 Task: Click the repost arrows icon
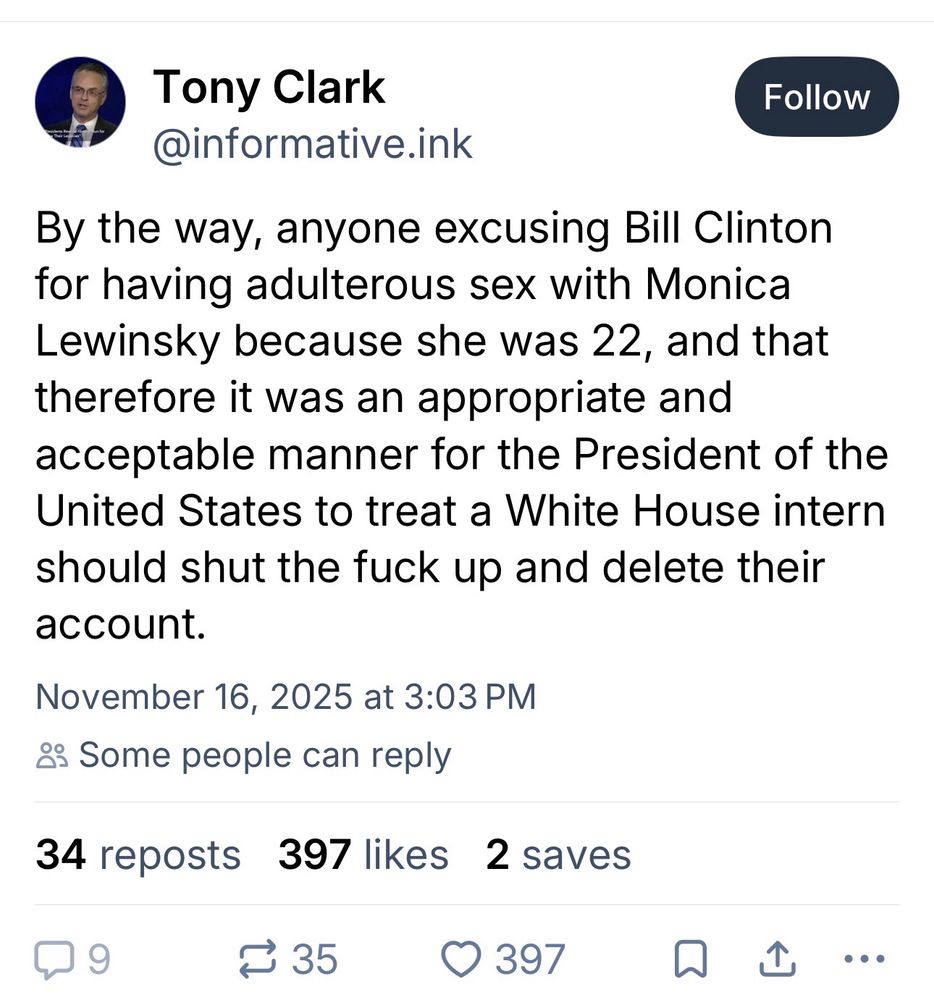pyautogui.click(x=258, y=959)
